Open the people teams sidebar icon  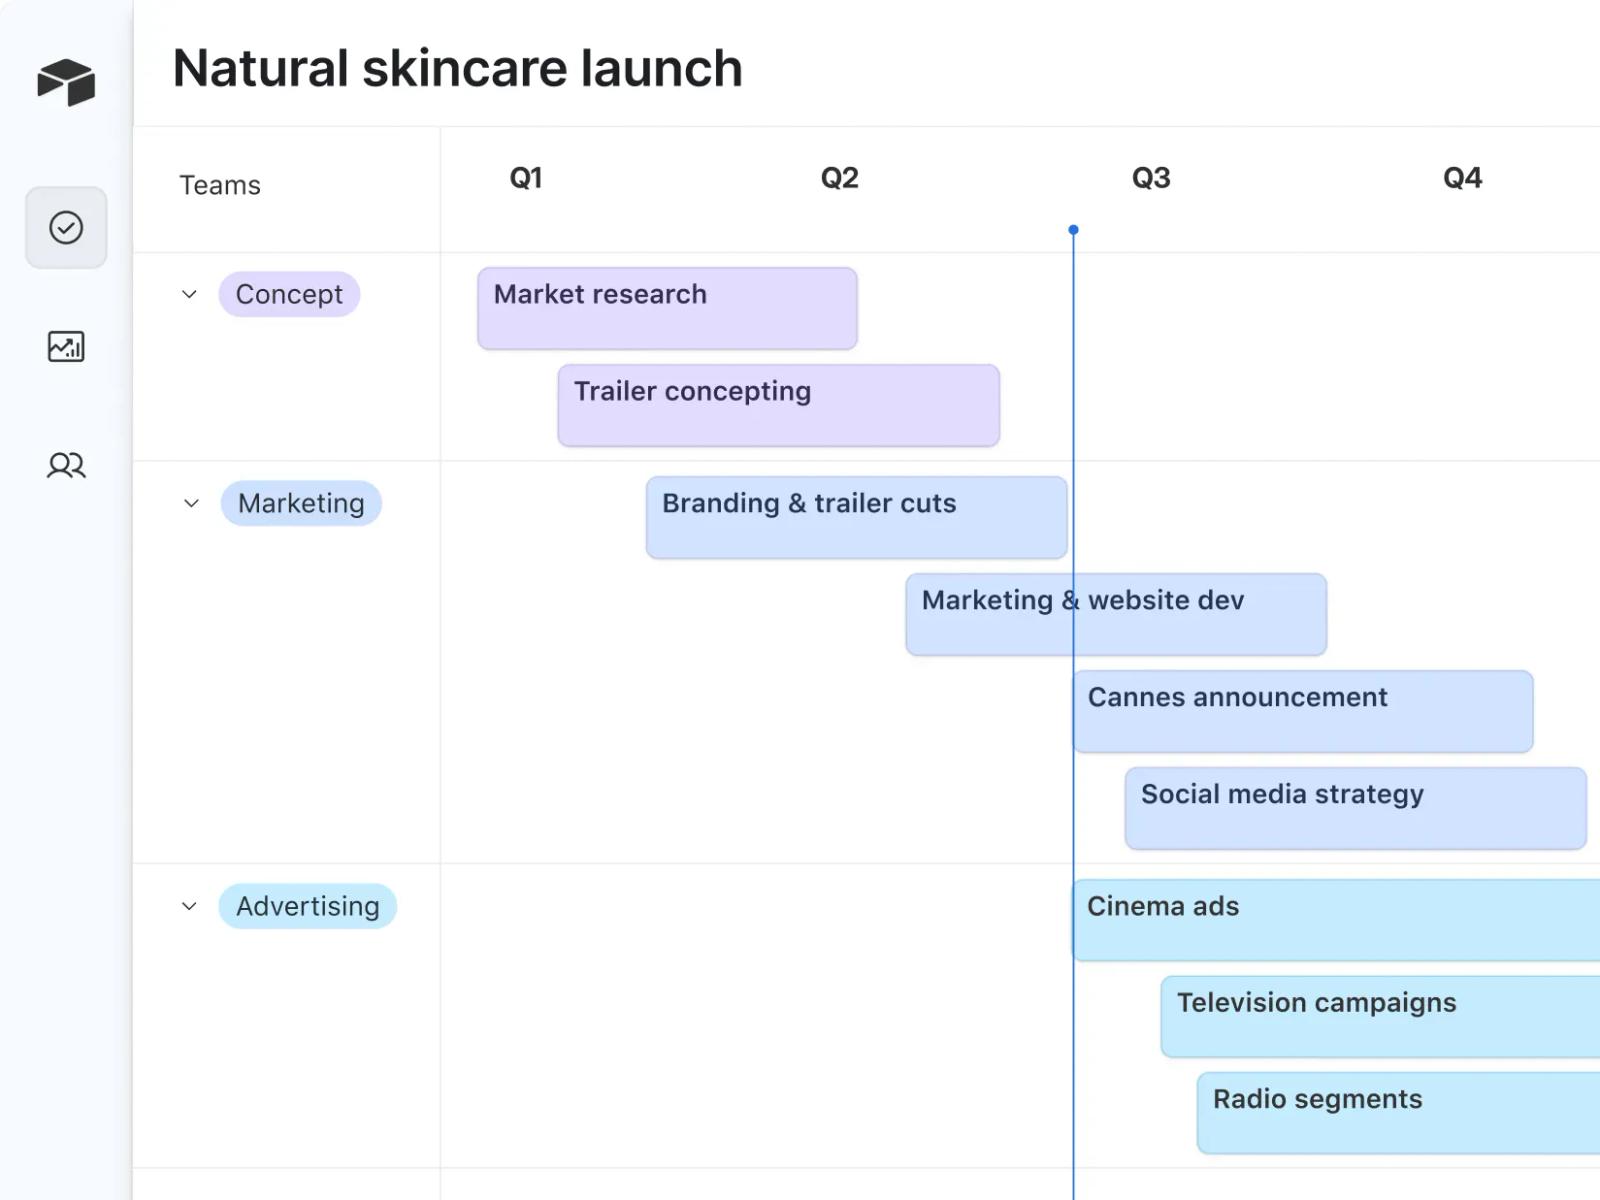point(66,465)
